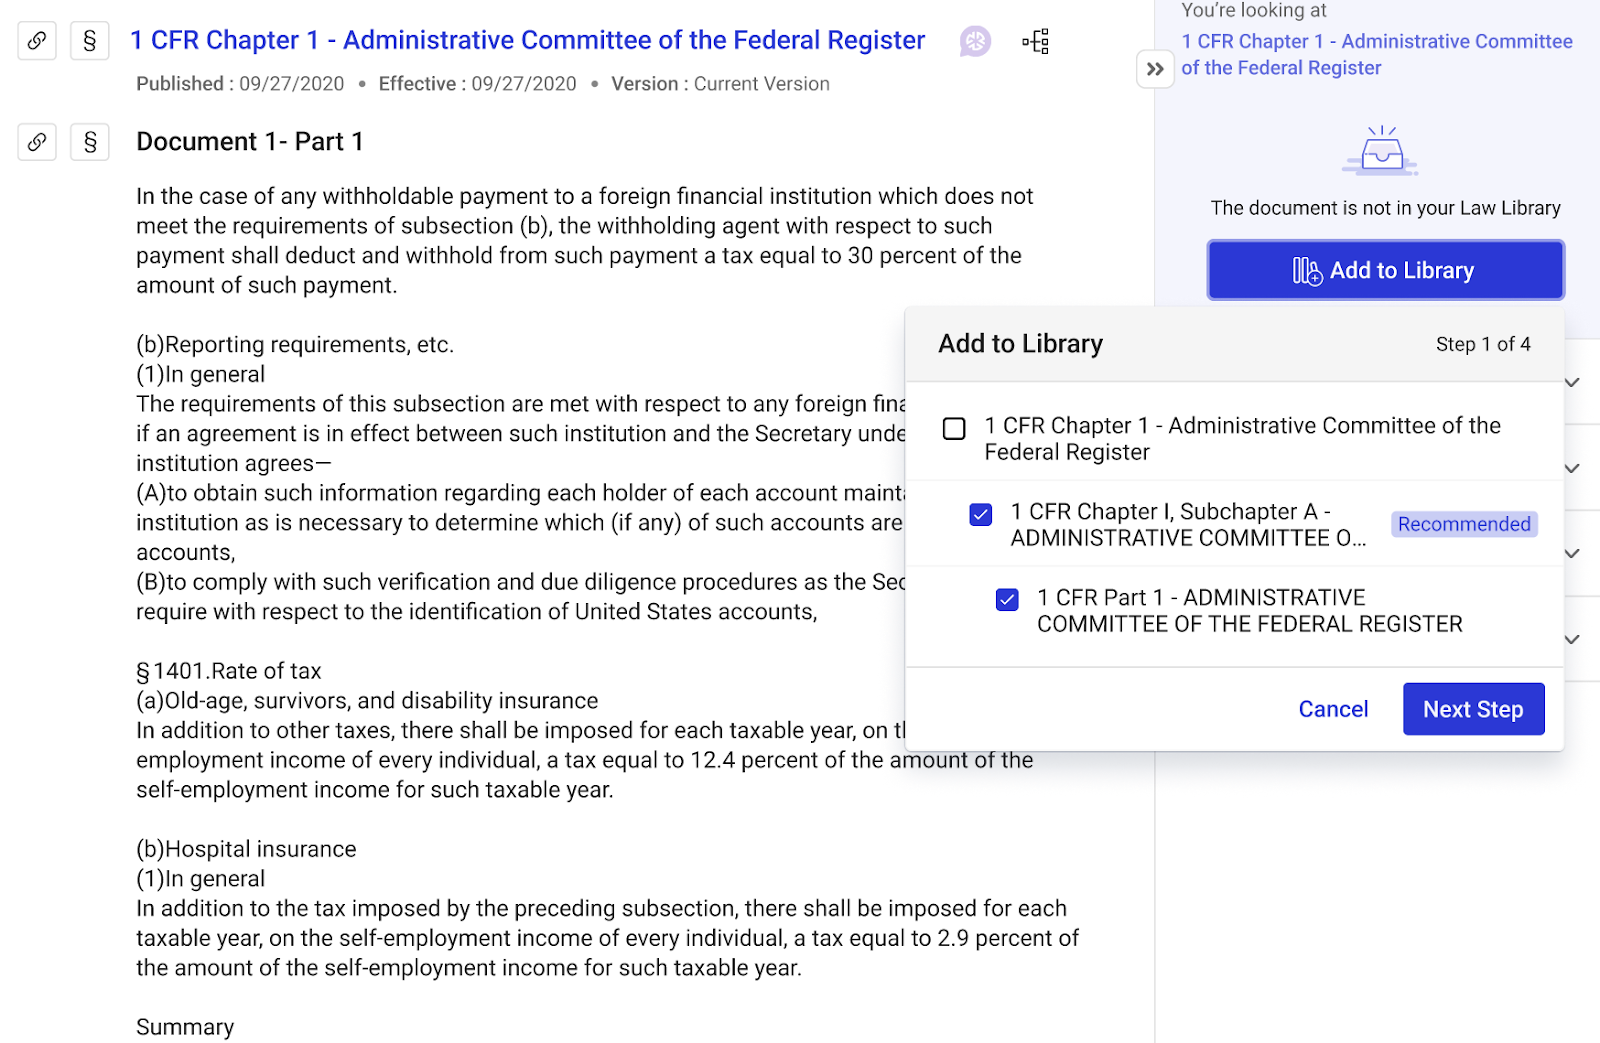Click the blue Add to Library button
This screenshot has width=1600, height=1043.
click(1385, 270)
